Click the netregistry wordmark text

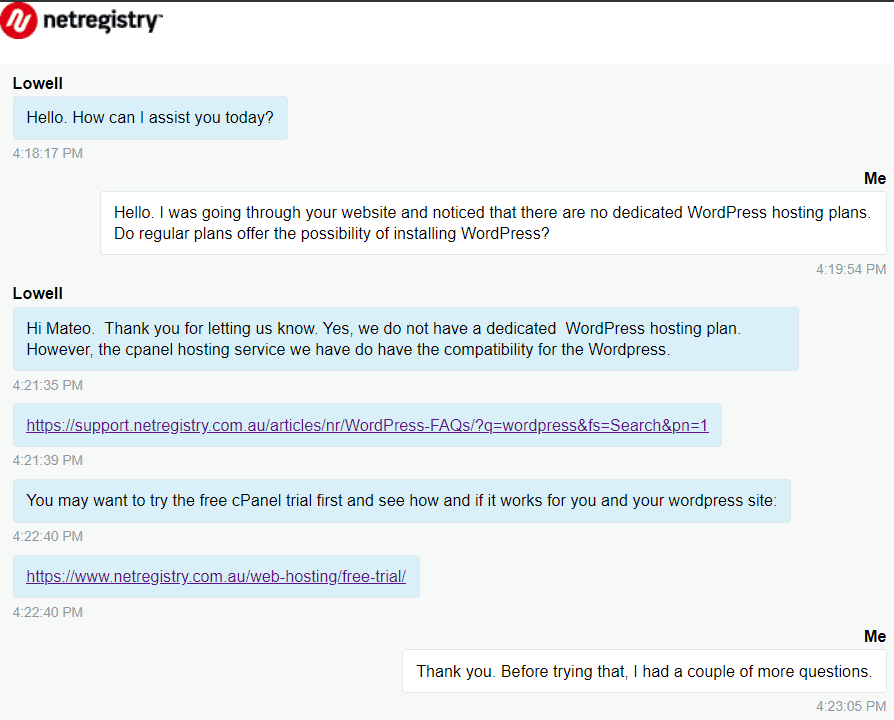(x=103, y=21)
